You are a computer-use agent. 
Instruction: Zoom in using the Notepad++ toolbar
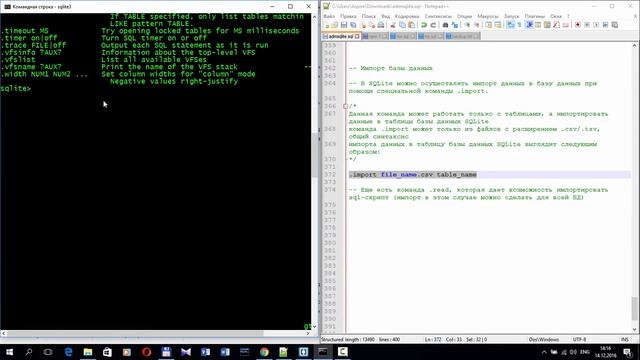(x=467, y=25)
